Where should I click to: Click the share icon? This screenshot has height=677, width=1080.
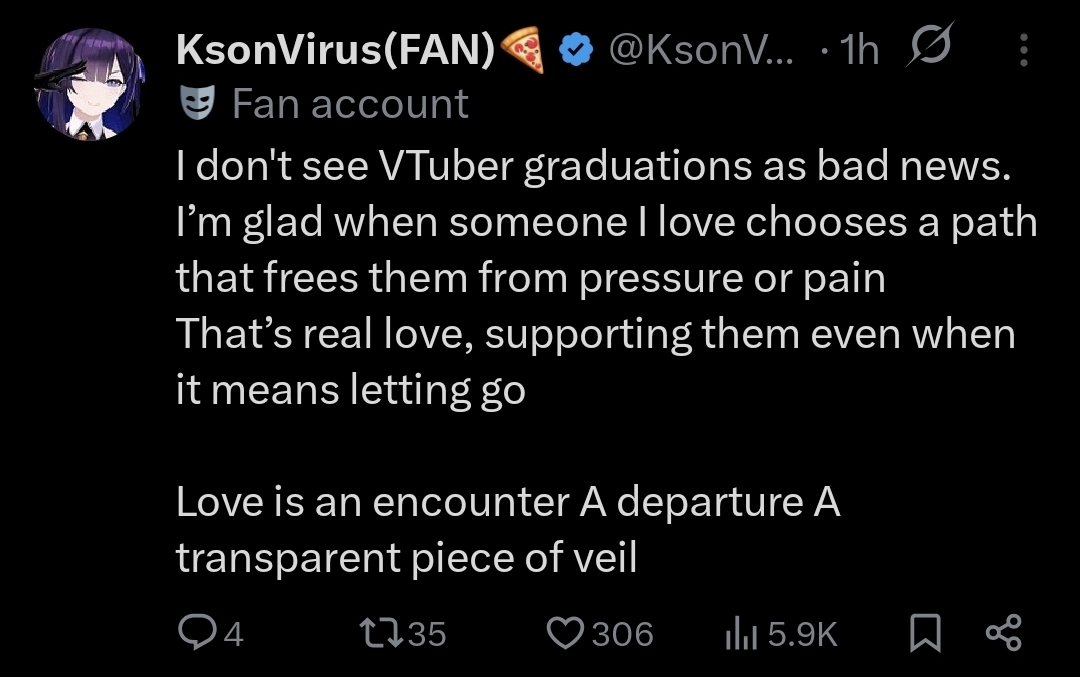[1004, 633]
